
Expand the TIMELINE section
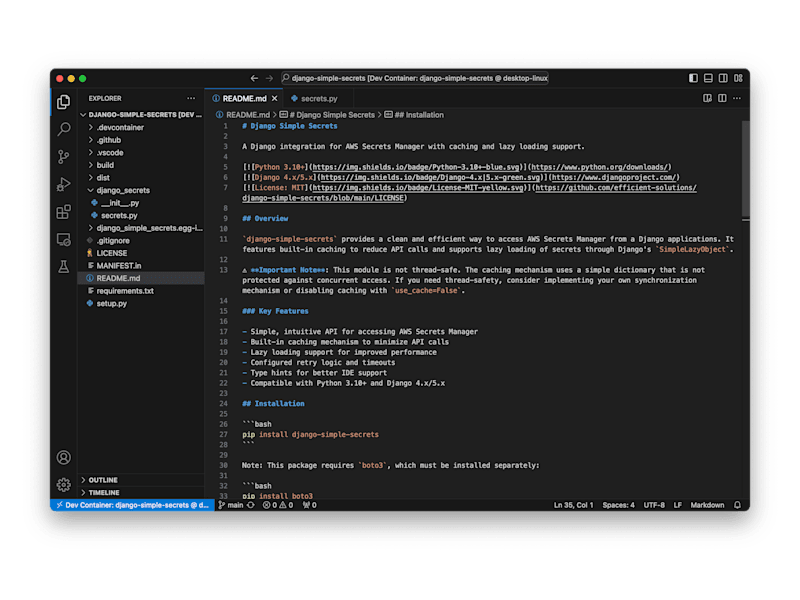[141, 492]
